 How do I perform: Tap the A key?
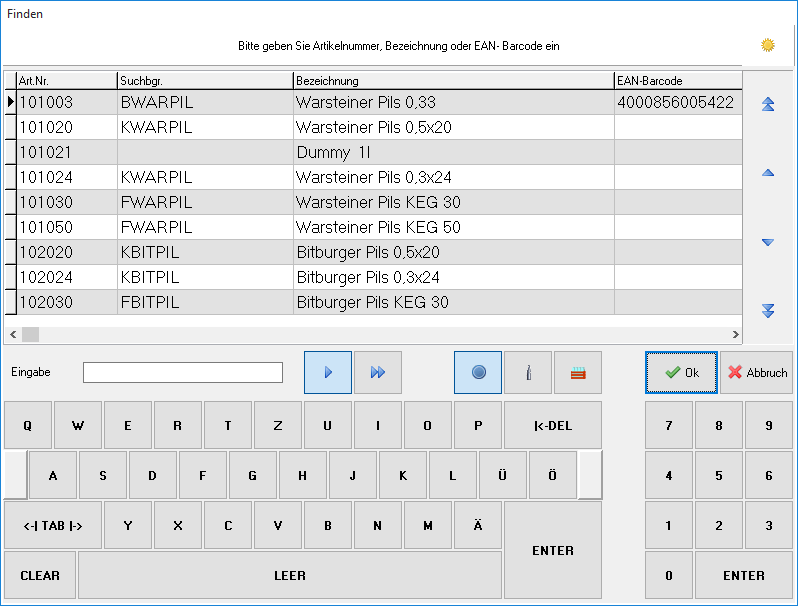(x=53, y=475)
